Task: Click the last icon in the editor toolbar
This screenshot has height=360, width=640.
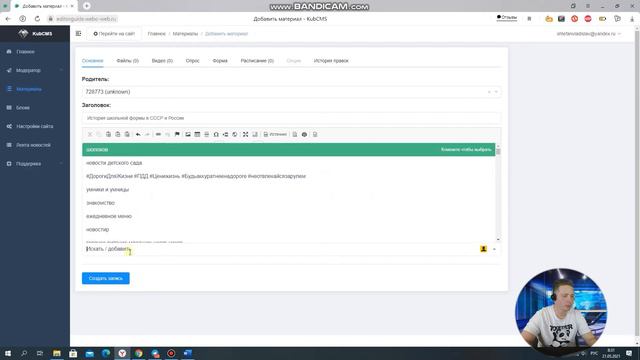Action: (315, 134)
